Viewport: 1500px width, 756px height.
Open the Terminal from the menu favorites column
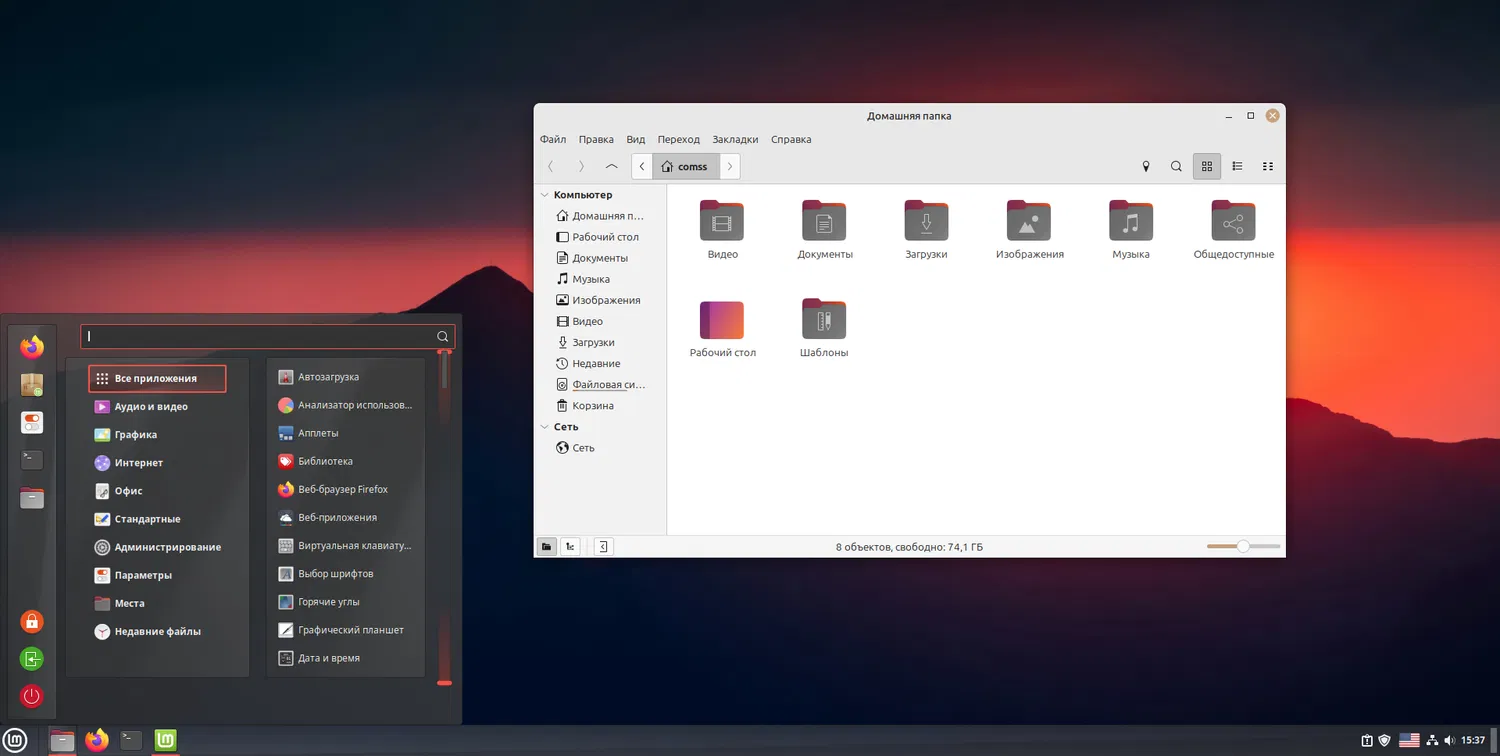(x=32, y=460)
